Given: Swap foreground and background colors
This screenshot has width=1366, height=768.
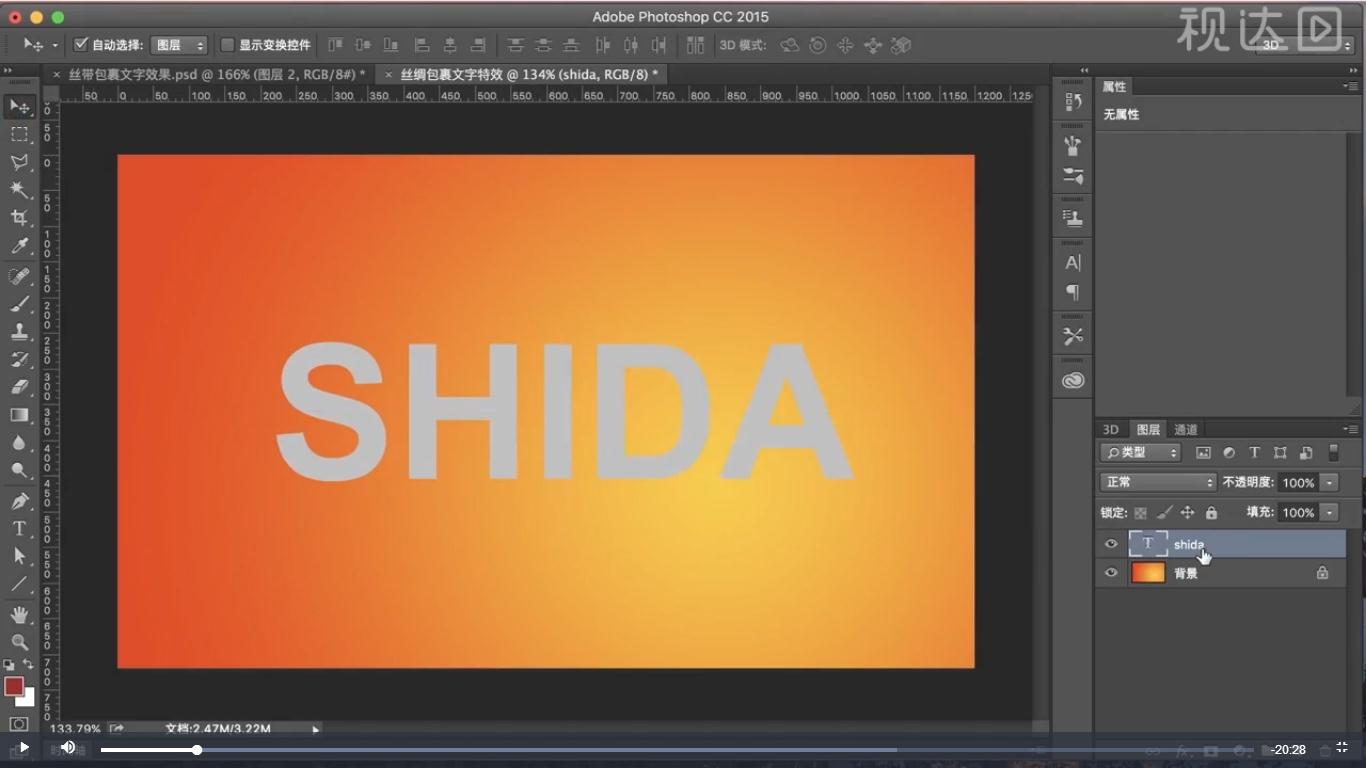Looking at the screenshot, I should 28,665.
